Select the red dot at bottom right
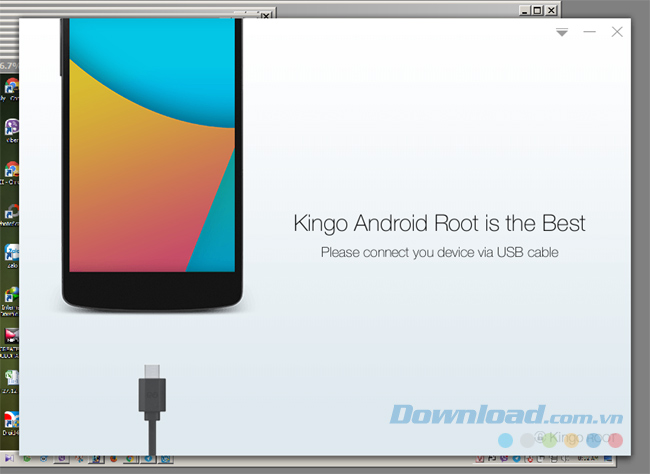 [615, 440]
